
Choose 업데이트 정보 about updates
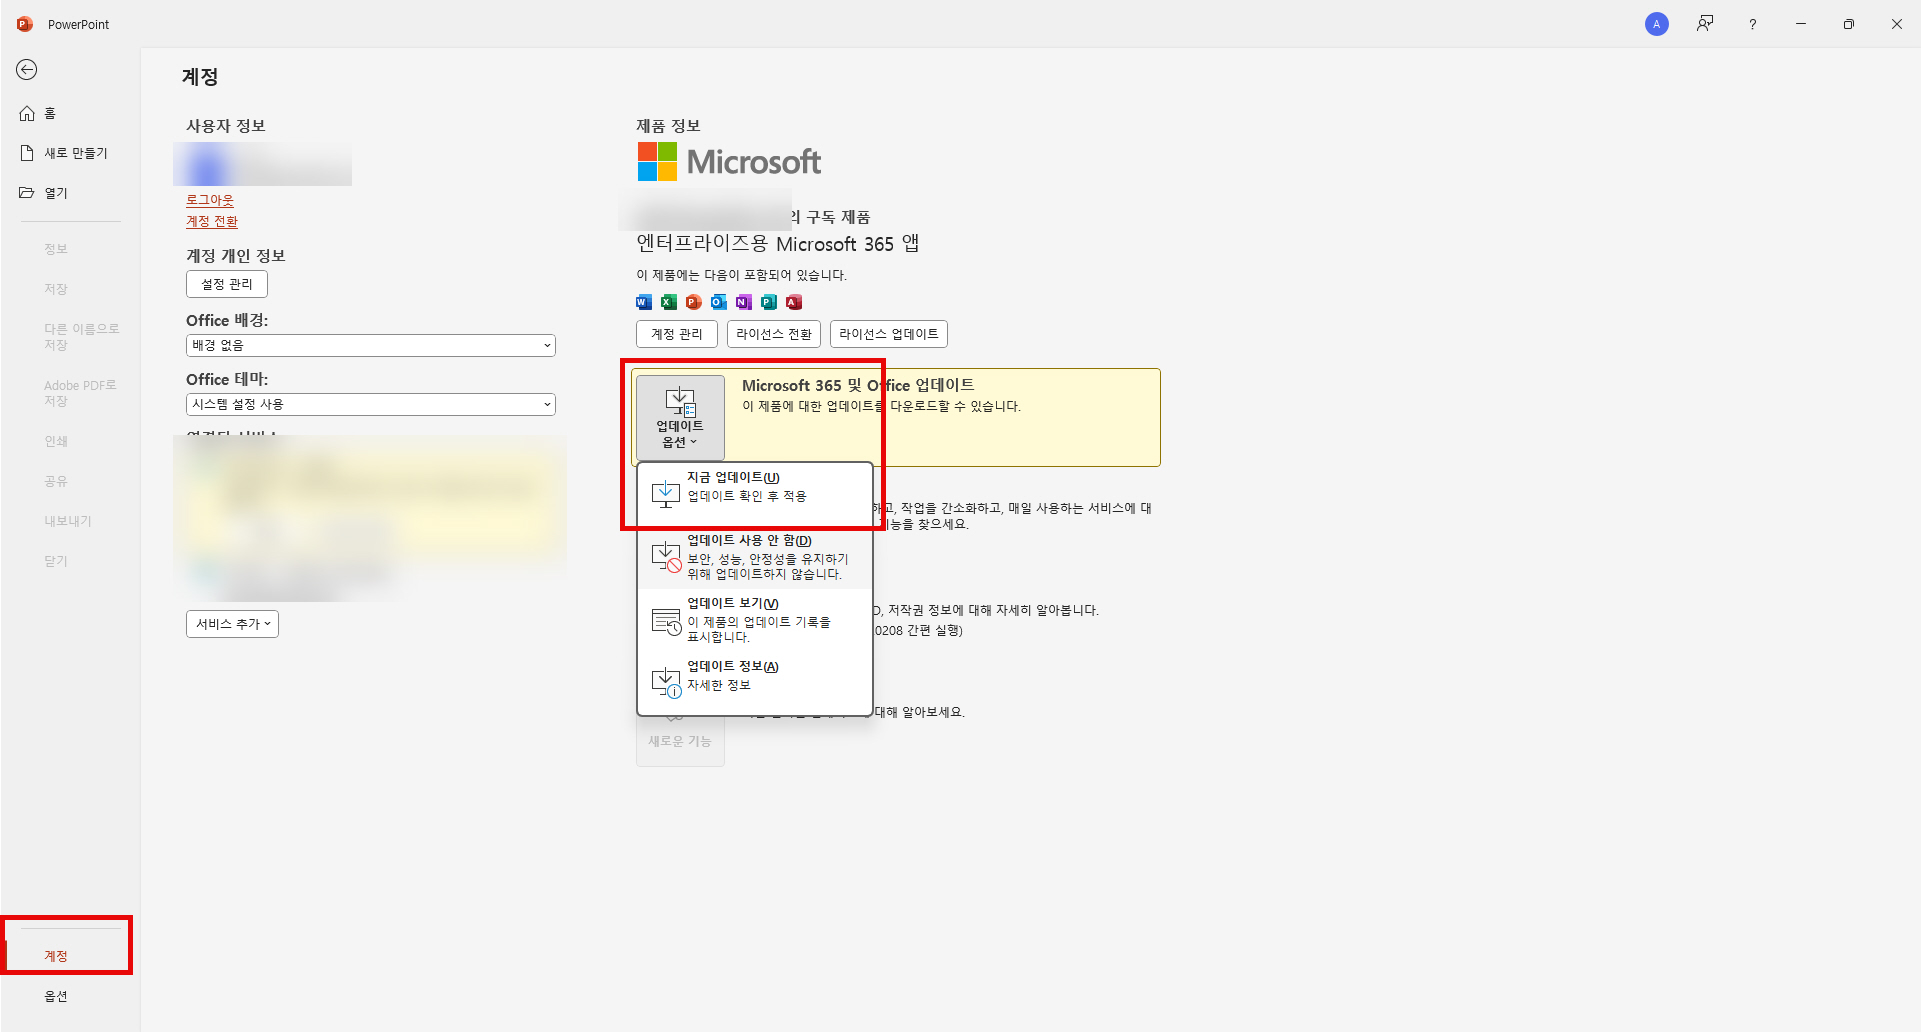(755, 683)
